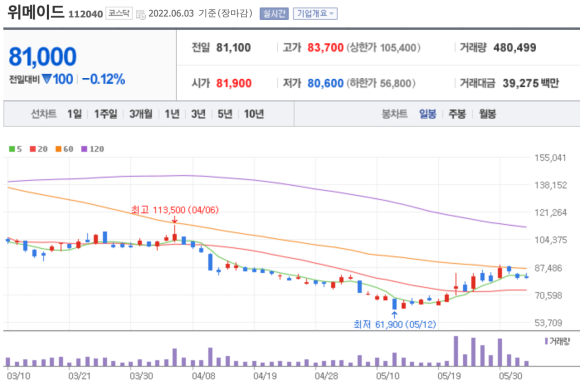Click the down-triangle change indicator 100
580x390 pixels.
coord(57,79)
